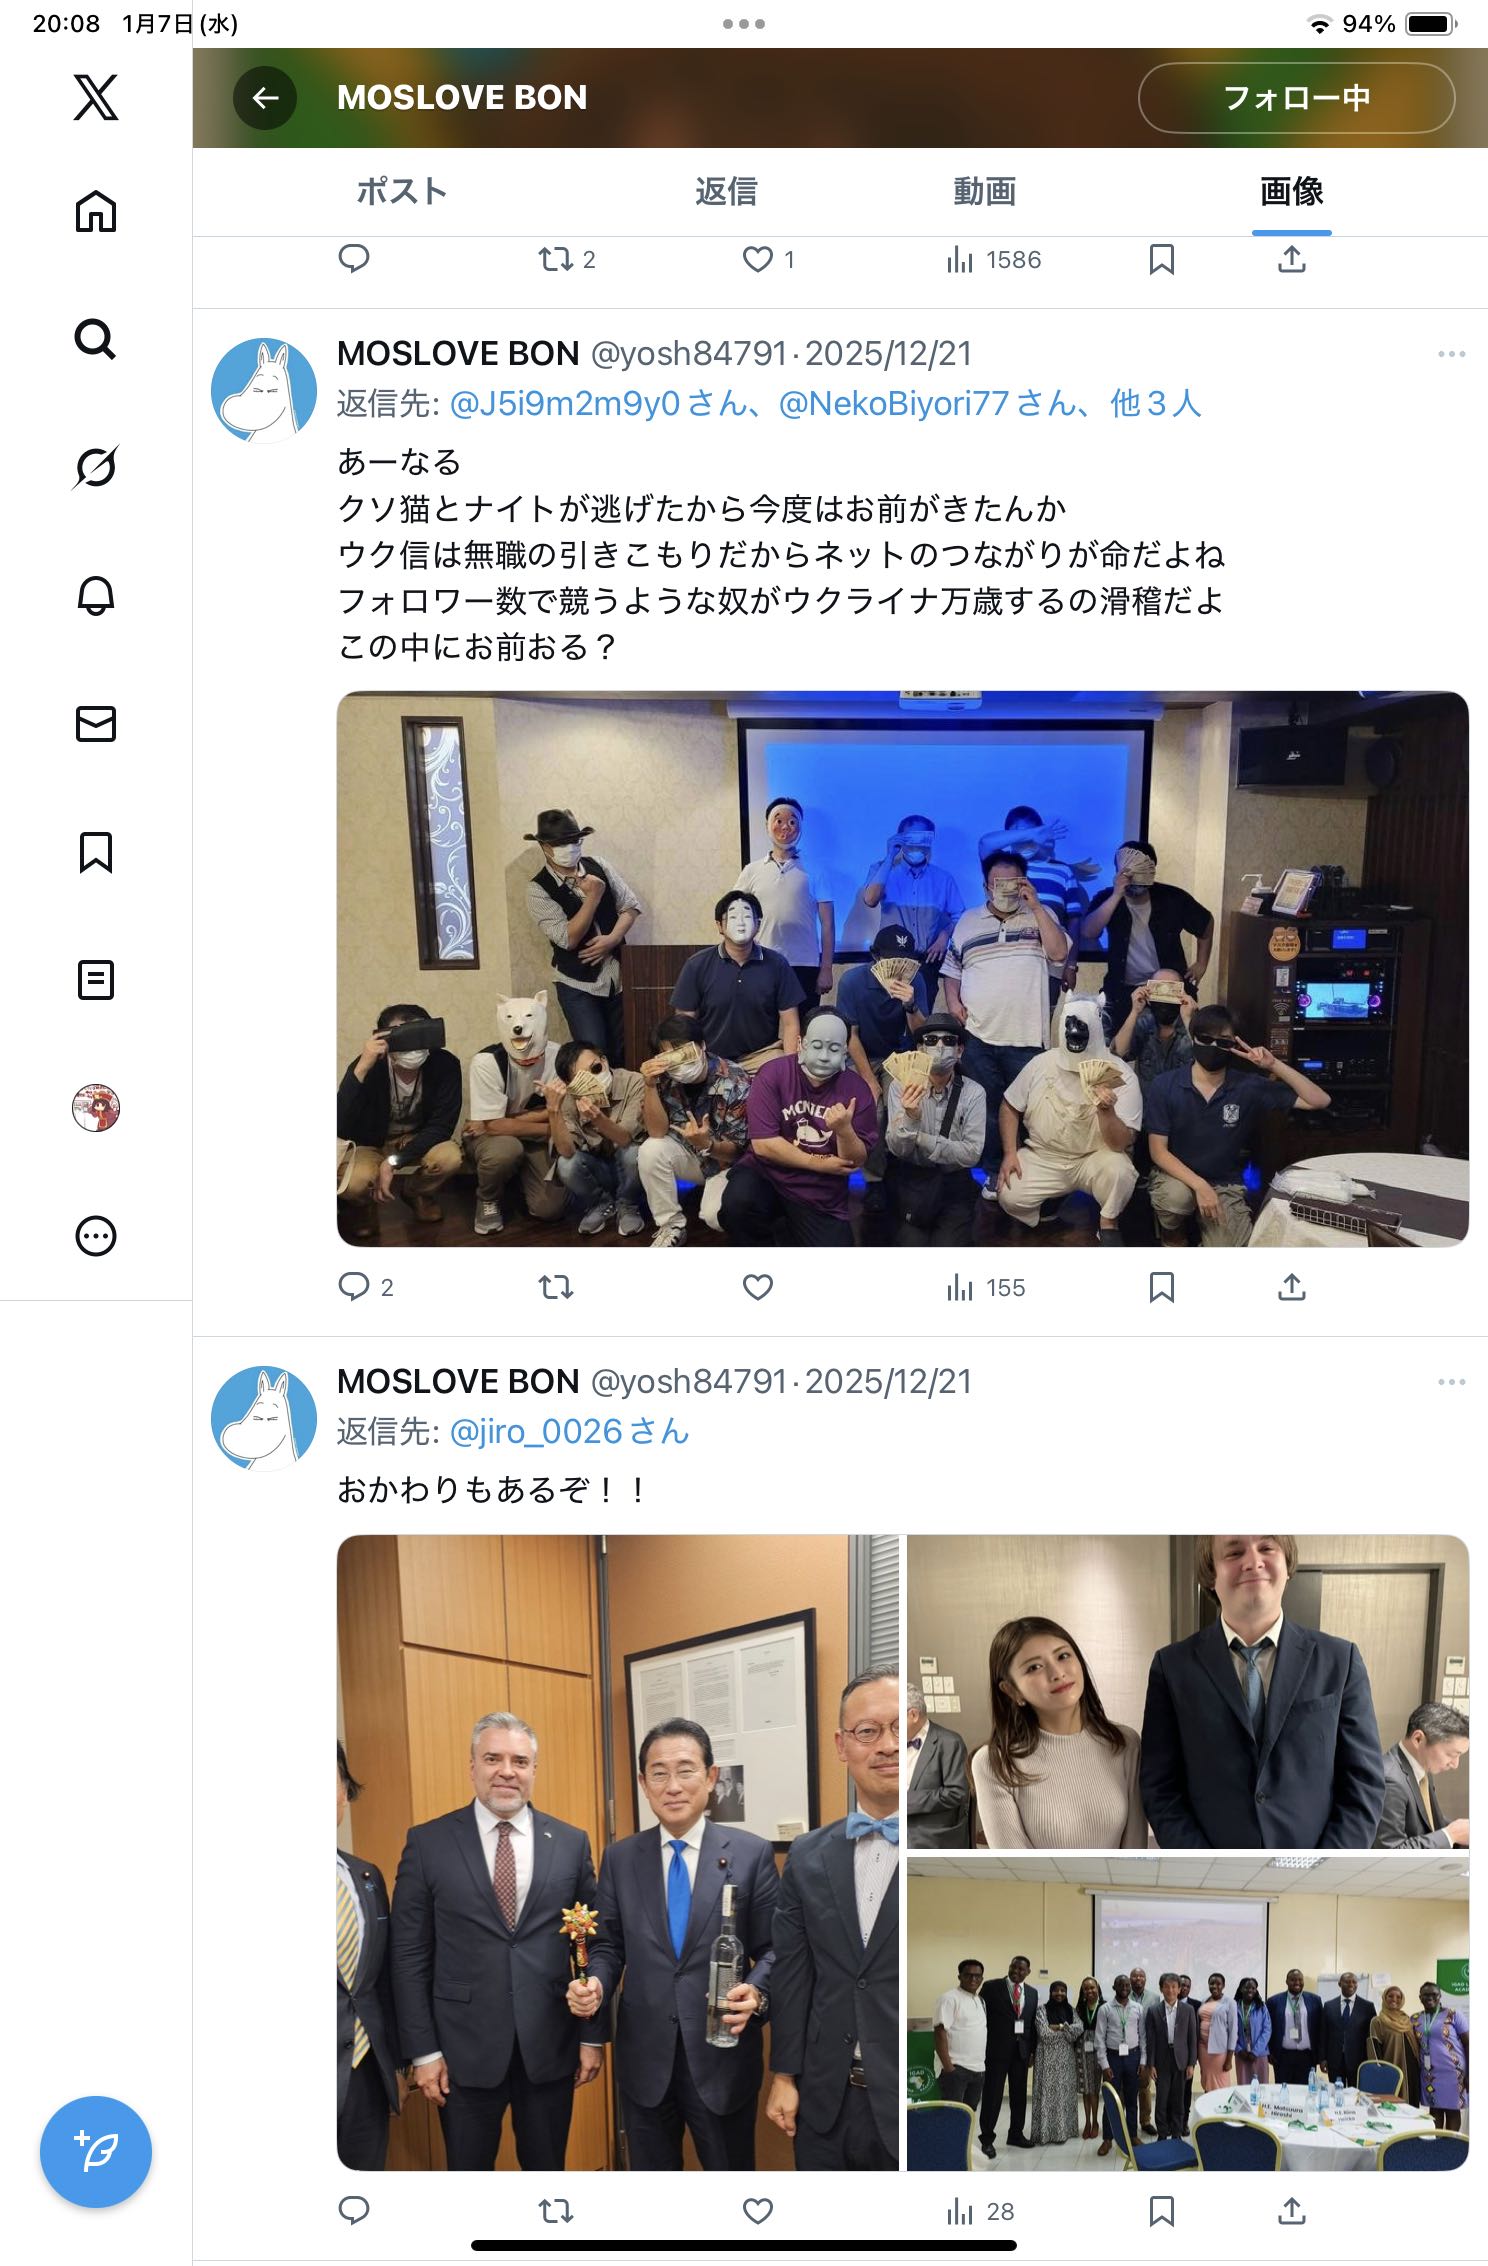Screen dimensions: 1488x2266
Task: Open Grok slashed-circle icon in sidebar
Action: (96, 467)
